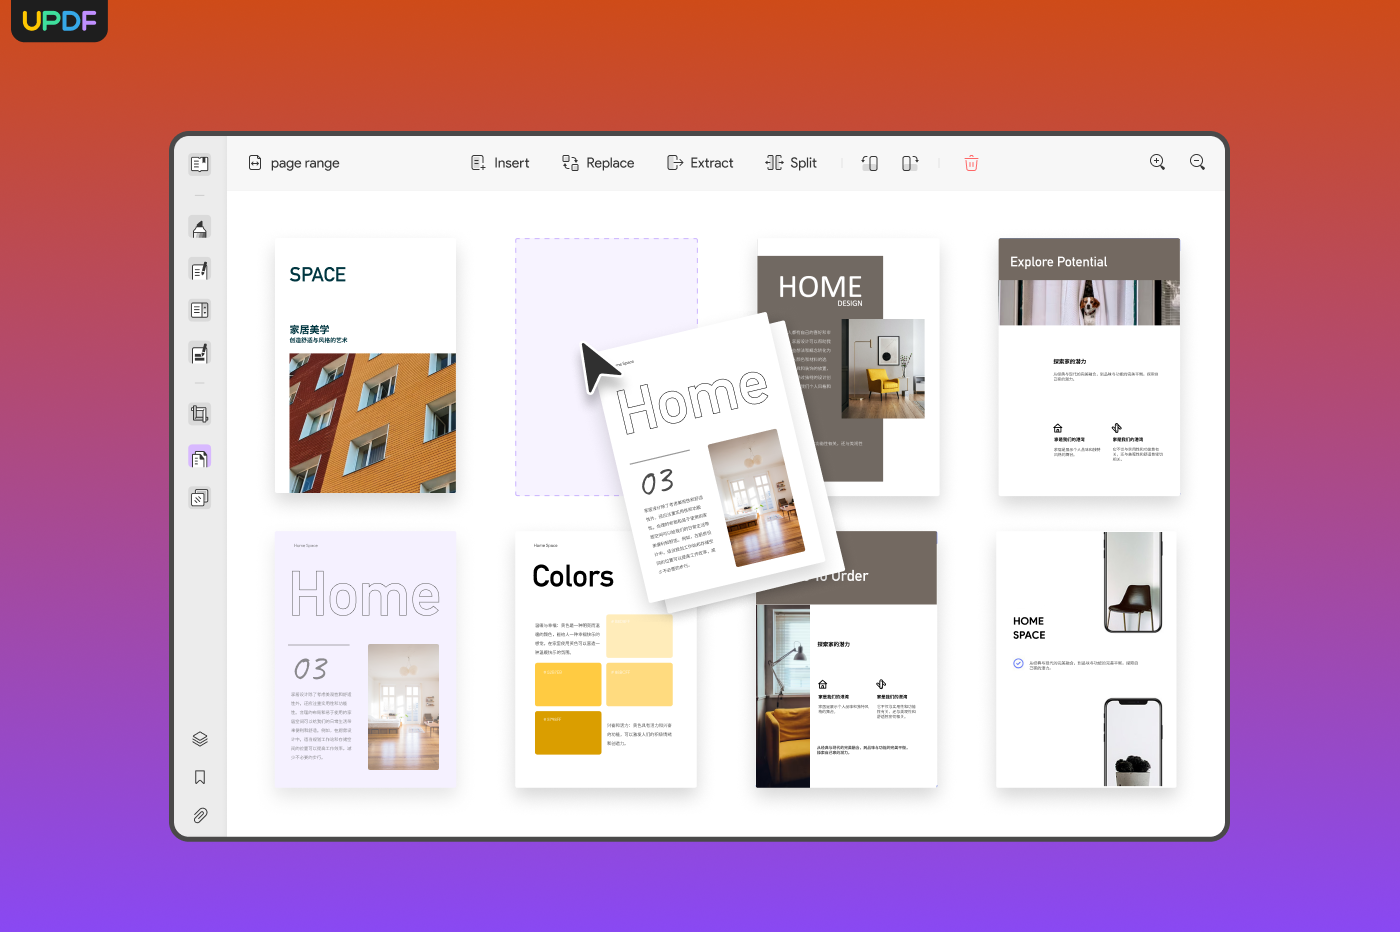Zoom in on page thumbnails
This screenshot has width=1400, height=932.
[1157, 162]
